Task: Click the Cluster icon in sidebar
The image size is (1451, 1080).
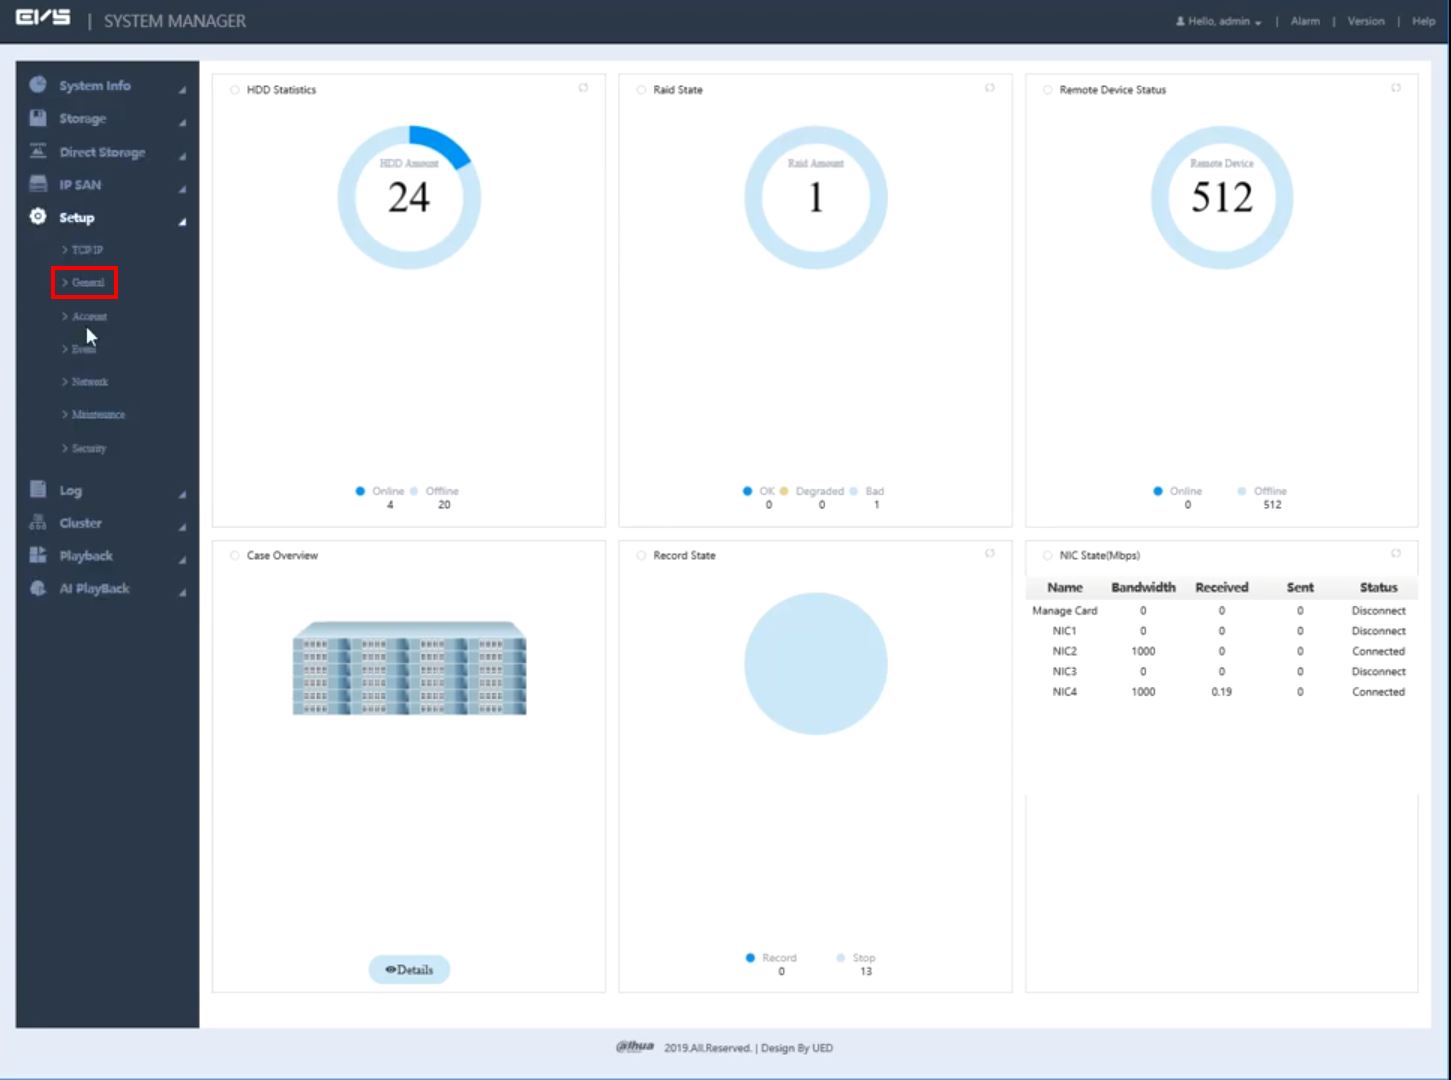Action: click(x=38, y=522)
